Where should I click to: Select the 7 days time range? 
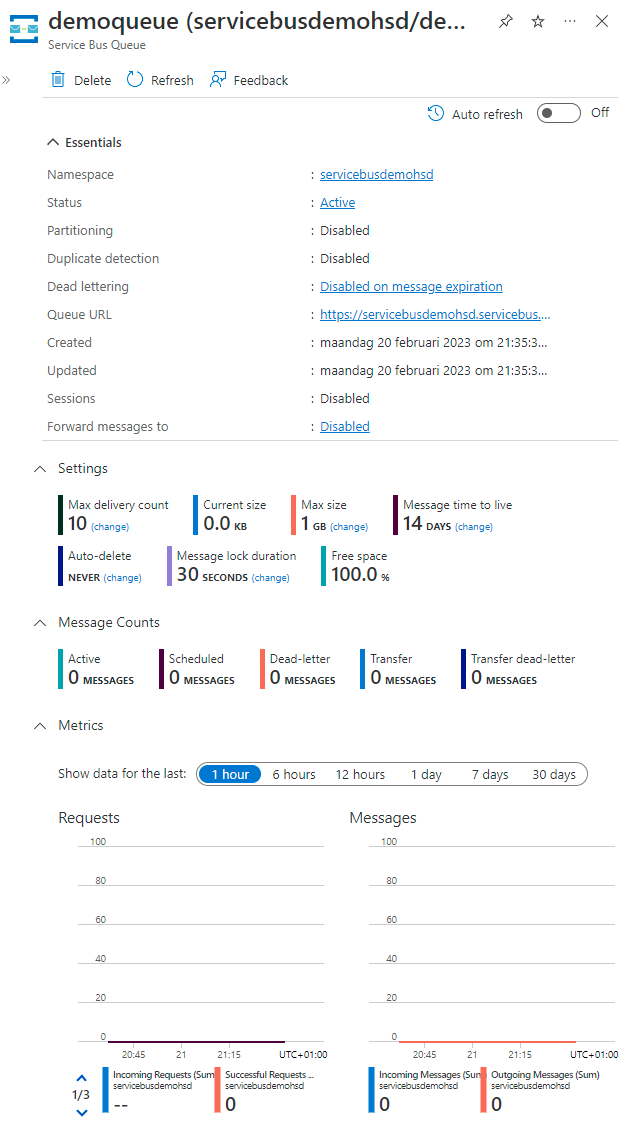(490, 774)
